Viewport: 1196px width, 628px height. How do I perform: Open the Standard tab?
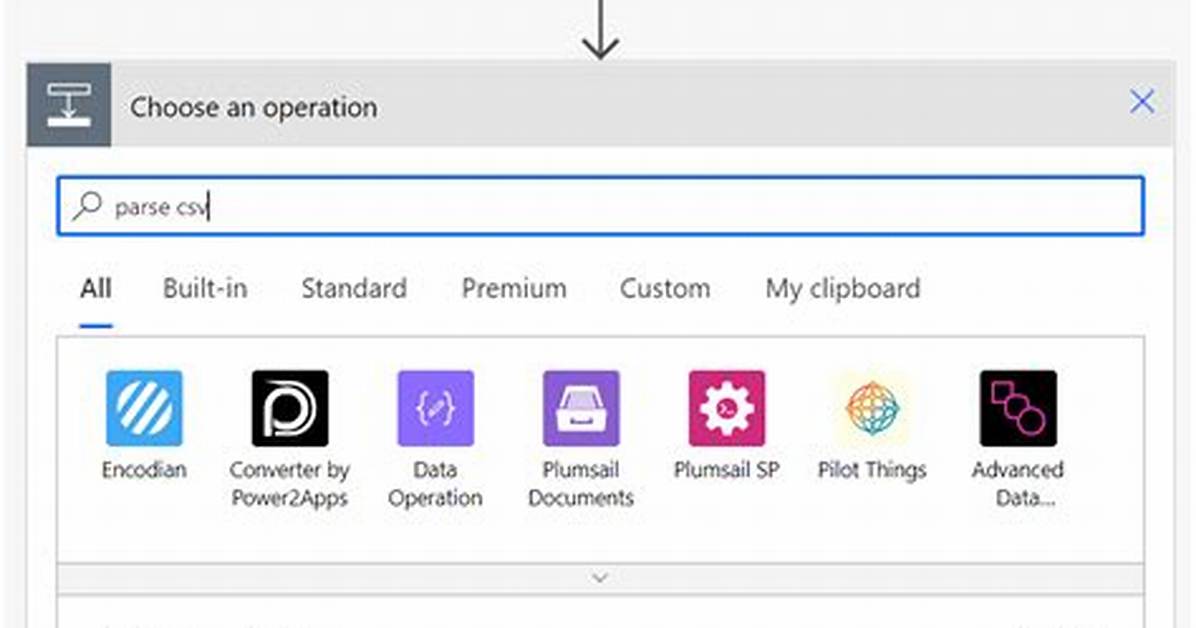click(354, 289)
